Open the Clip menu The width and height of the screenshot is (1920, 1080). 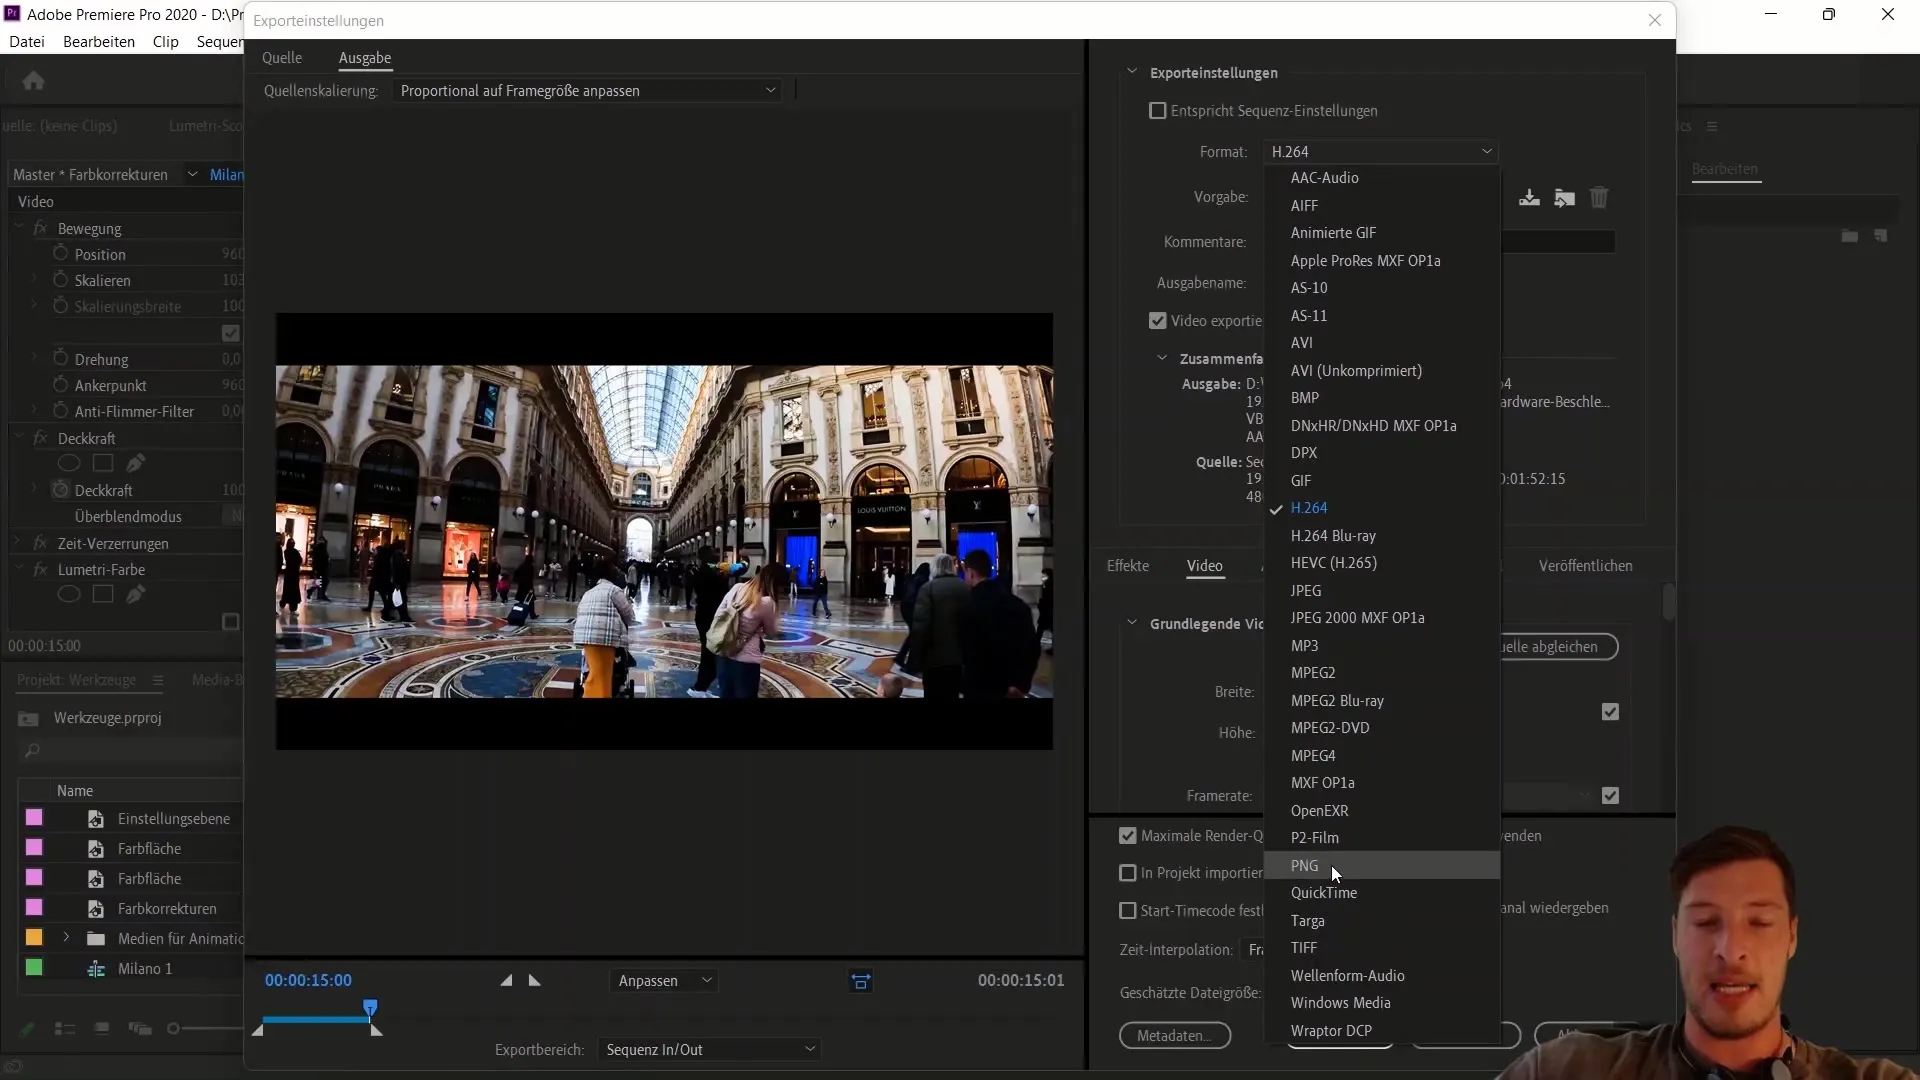pyautogui.click(x=166, y=42)
